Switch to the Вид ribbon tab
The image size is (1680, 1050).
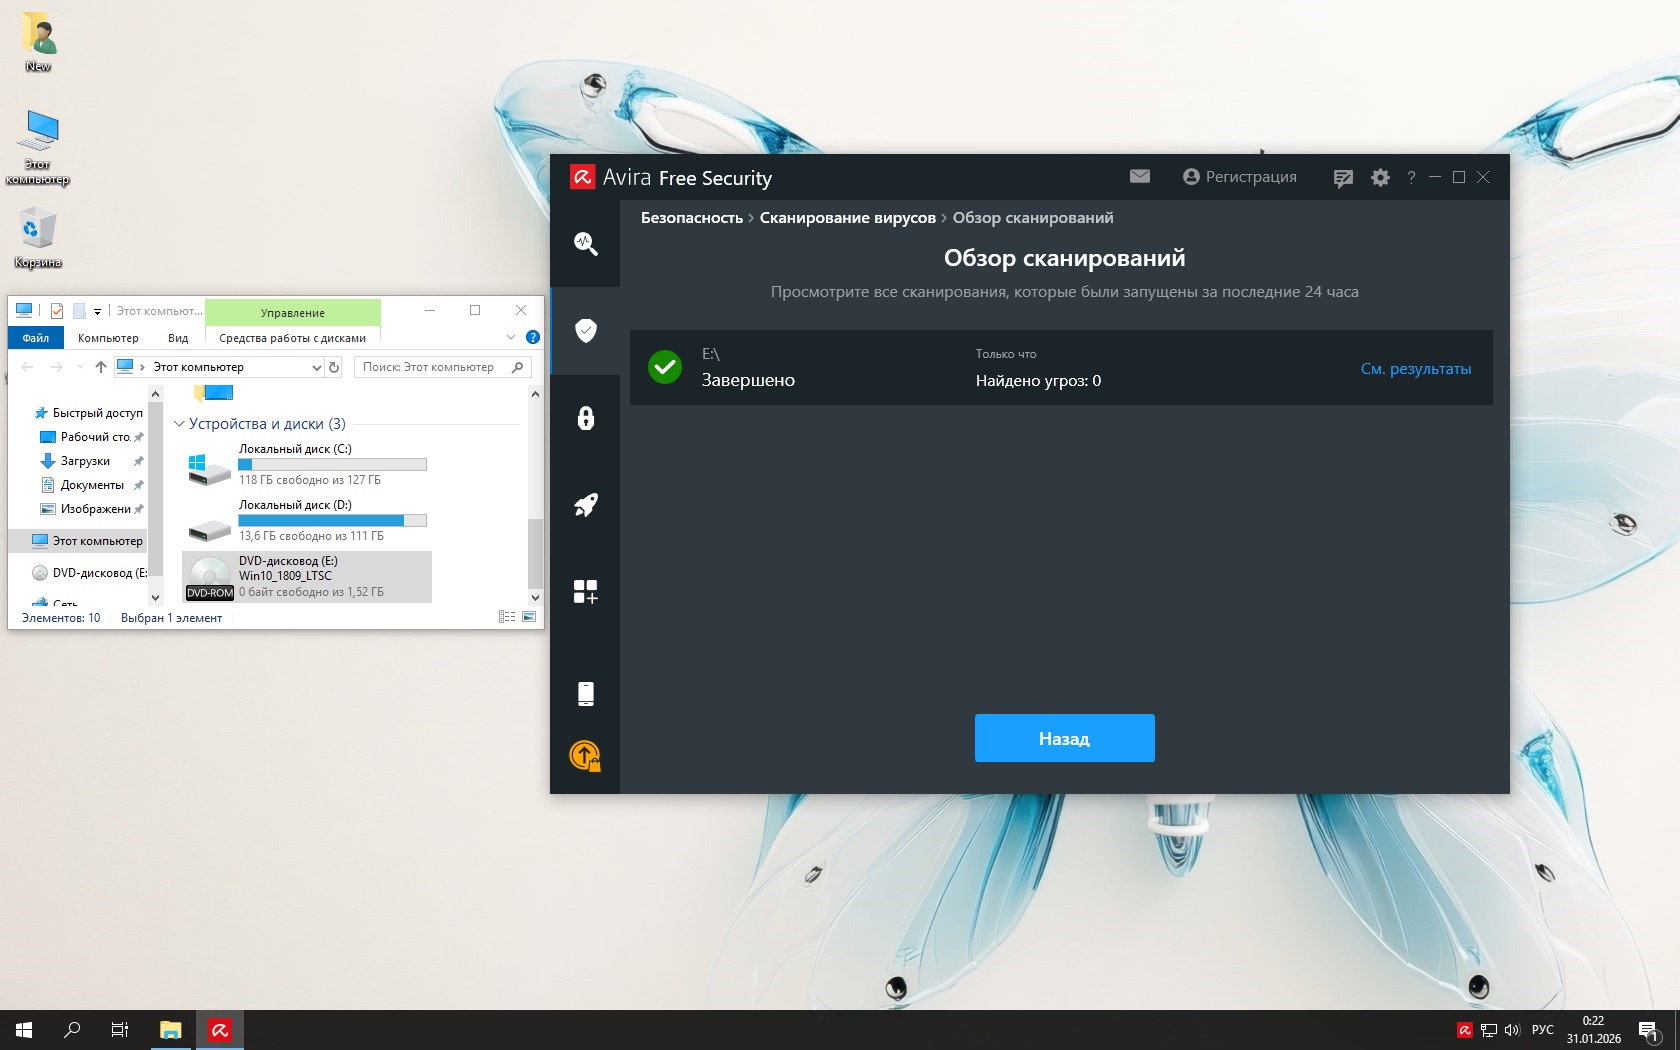click(x=178, y=338)
